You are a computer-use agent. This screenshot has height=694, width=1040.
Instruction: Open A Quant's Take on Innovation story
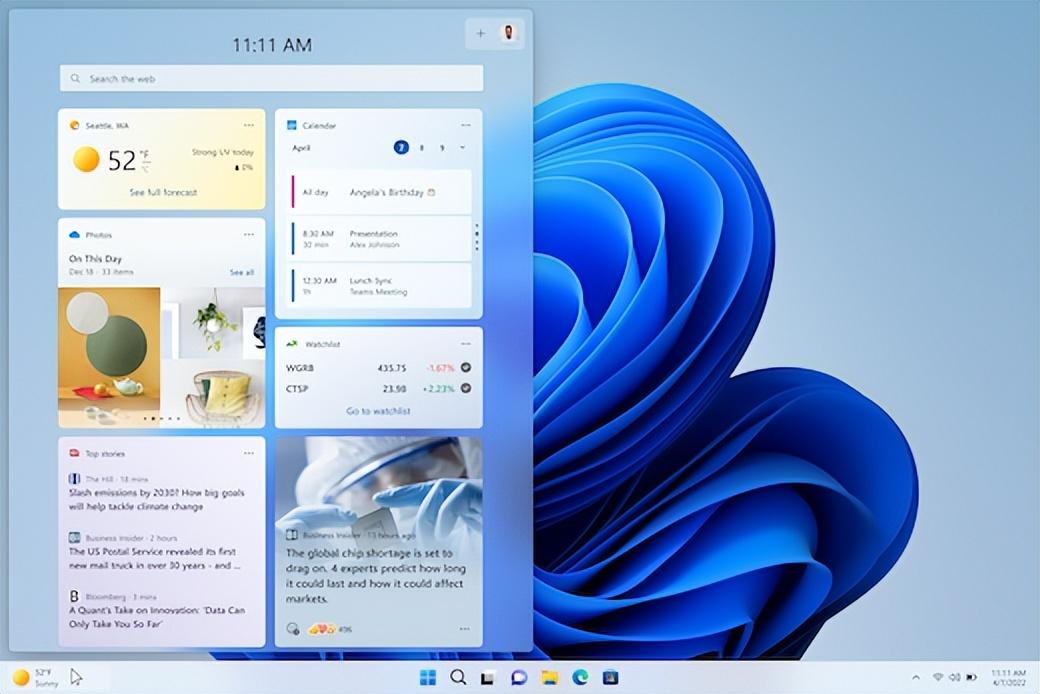pyautogui.click(x=157, y=617)
